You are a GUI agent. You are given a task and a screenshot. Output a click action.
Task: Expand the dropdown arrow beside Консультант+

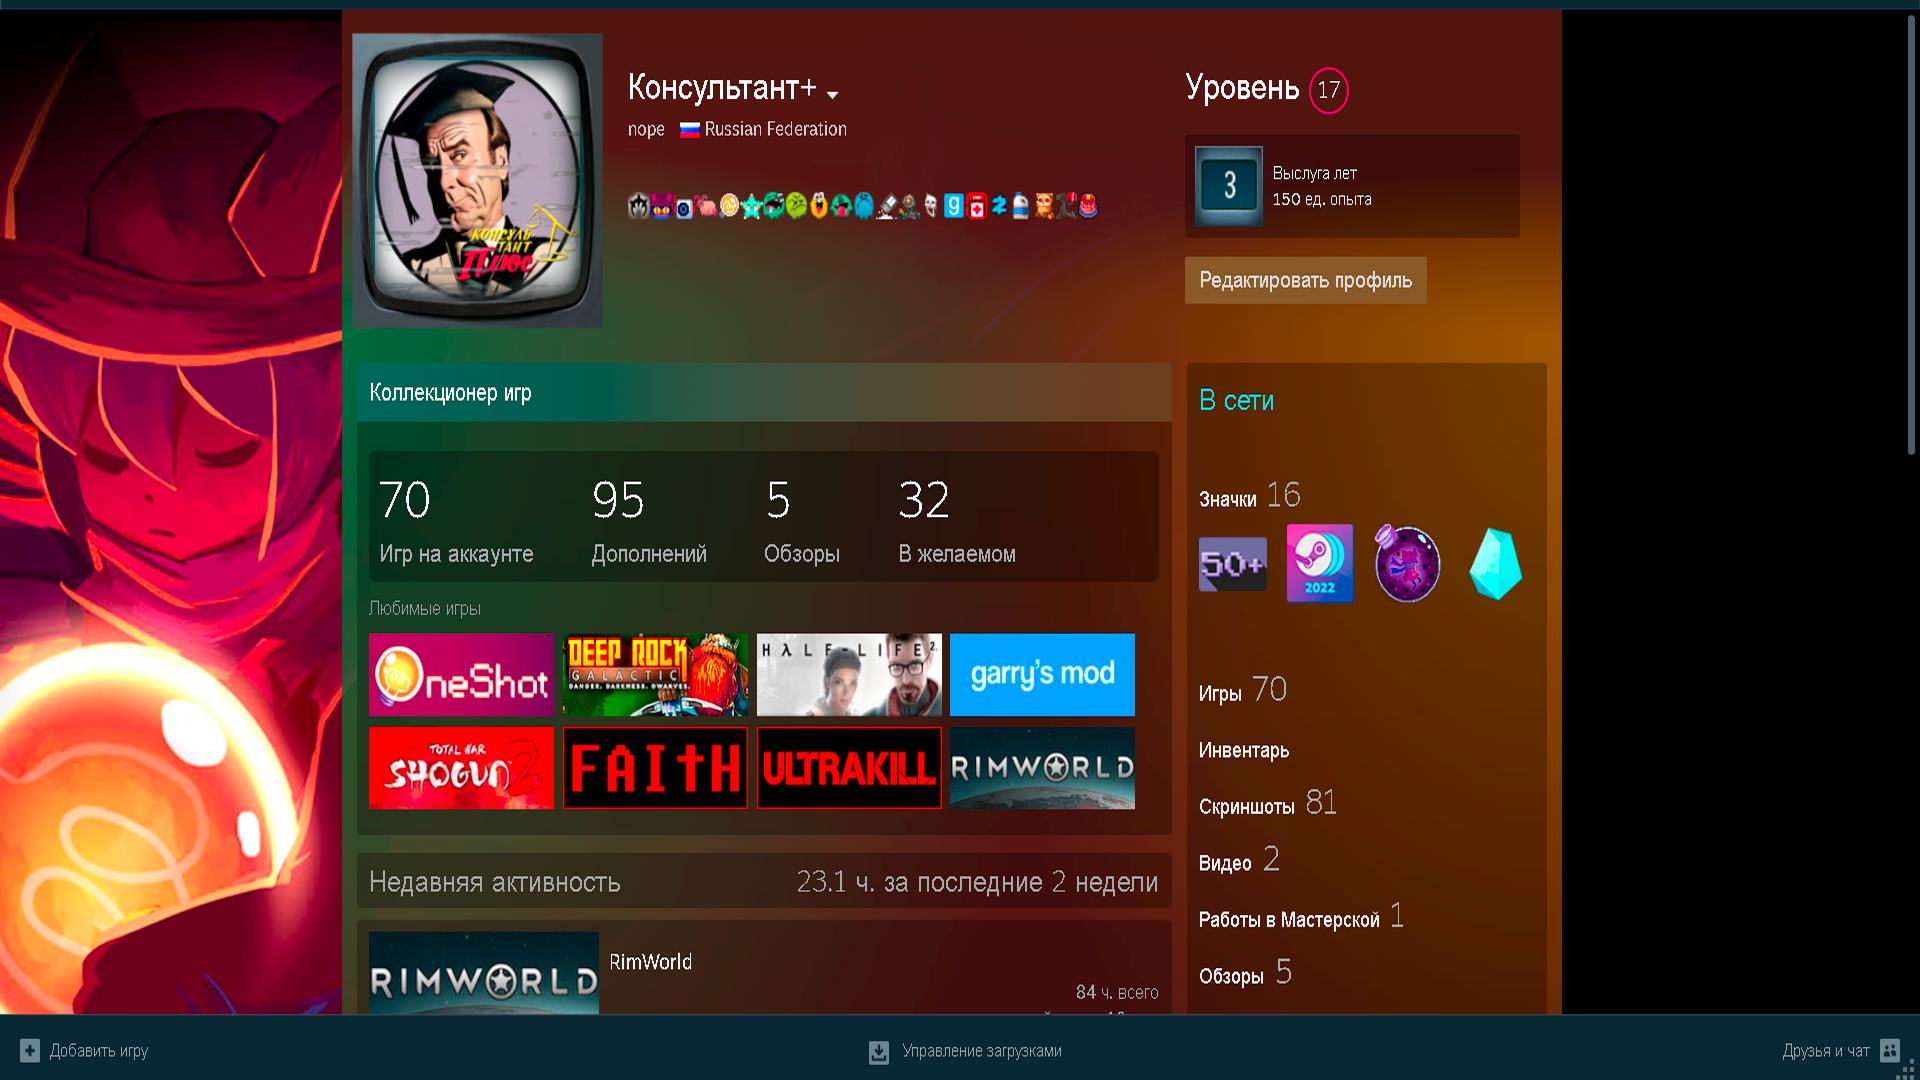(x=833, y=95)
